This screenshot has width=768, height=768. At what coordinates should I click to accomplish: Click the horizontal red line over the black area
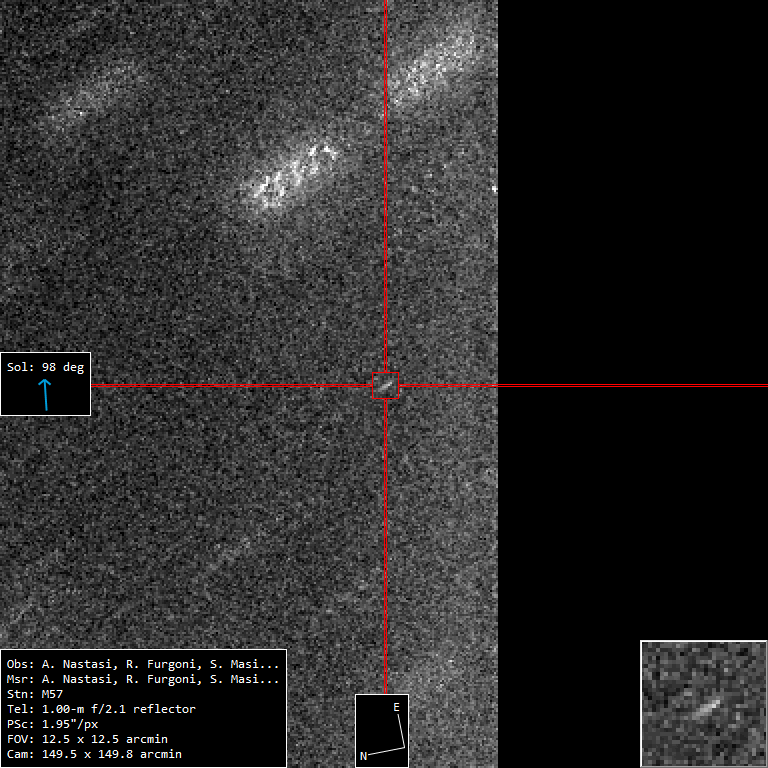[x=630, y=385]
